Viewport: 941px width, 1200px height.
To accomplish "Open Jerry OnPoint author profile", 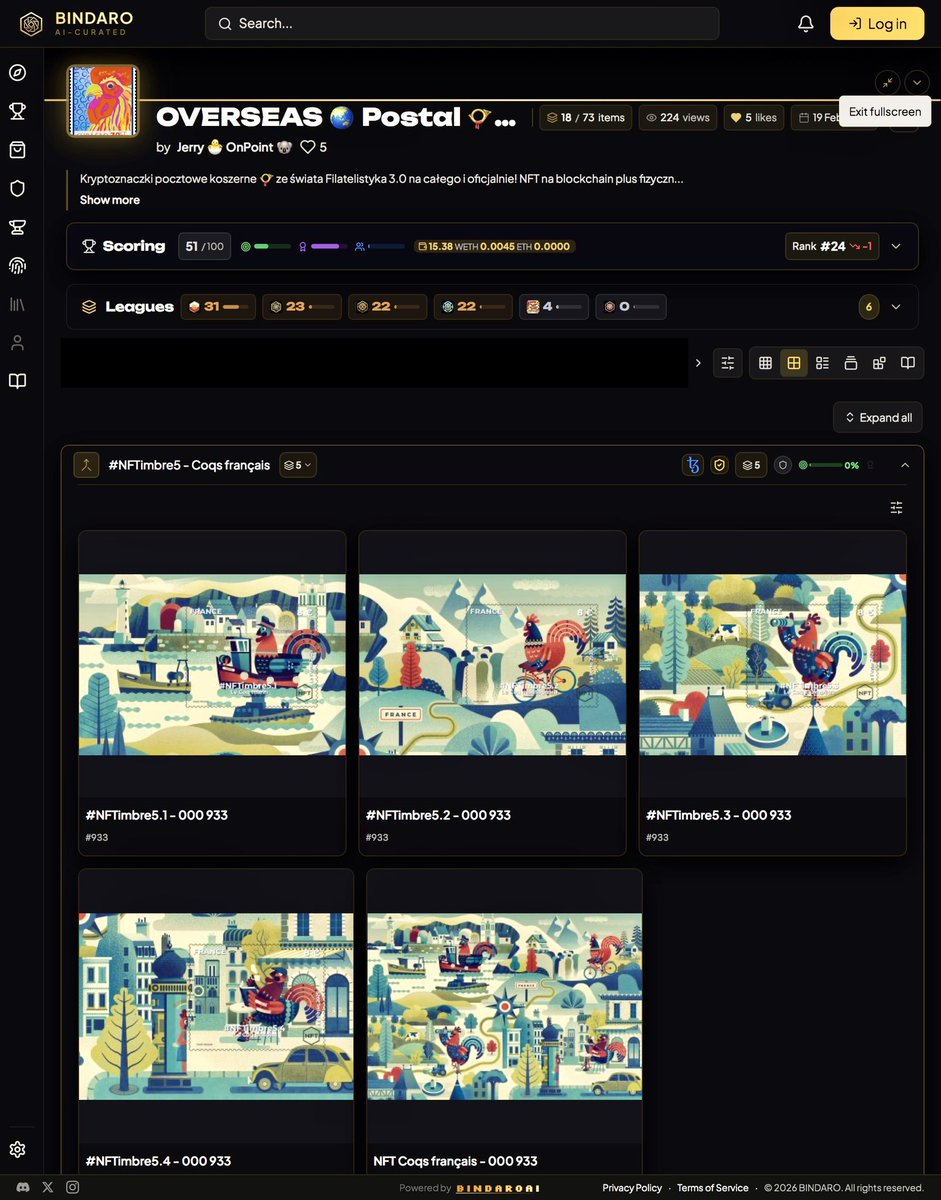I will coord(234,147).
